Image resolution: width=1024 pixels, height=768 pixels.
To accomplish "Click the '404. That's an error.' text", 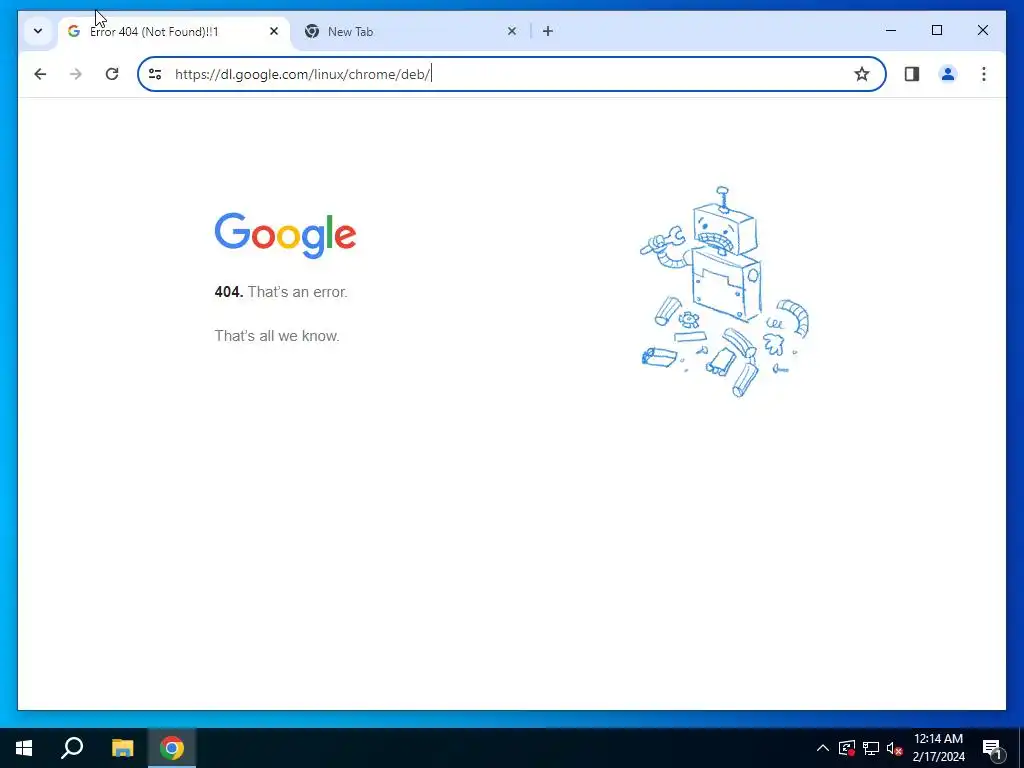I will (x=281, y=292).
